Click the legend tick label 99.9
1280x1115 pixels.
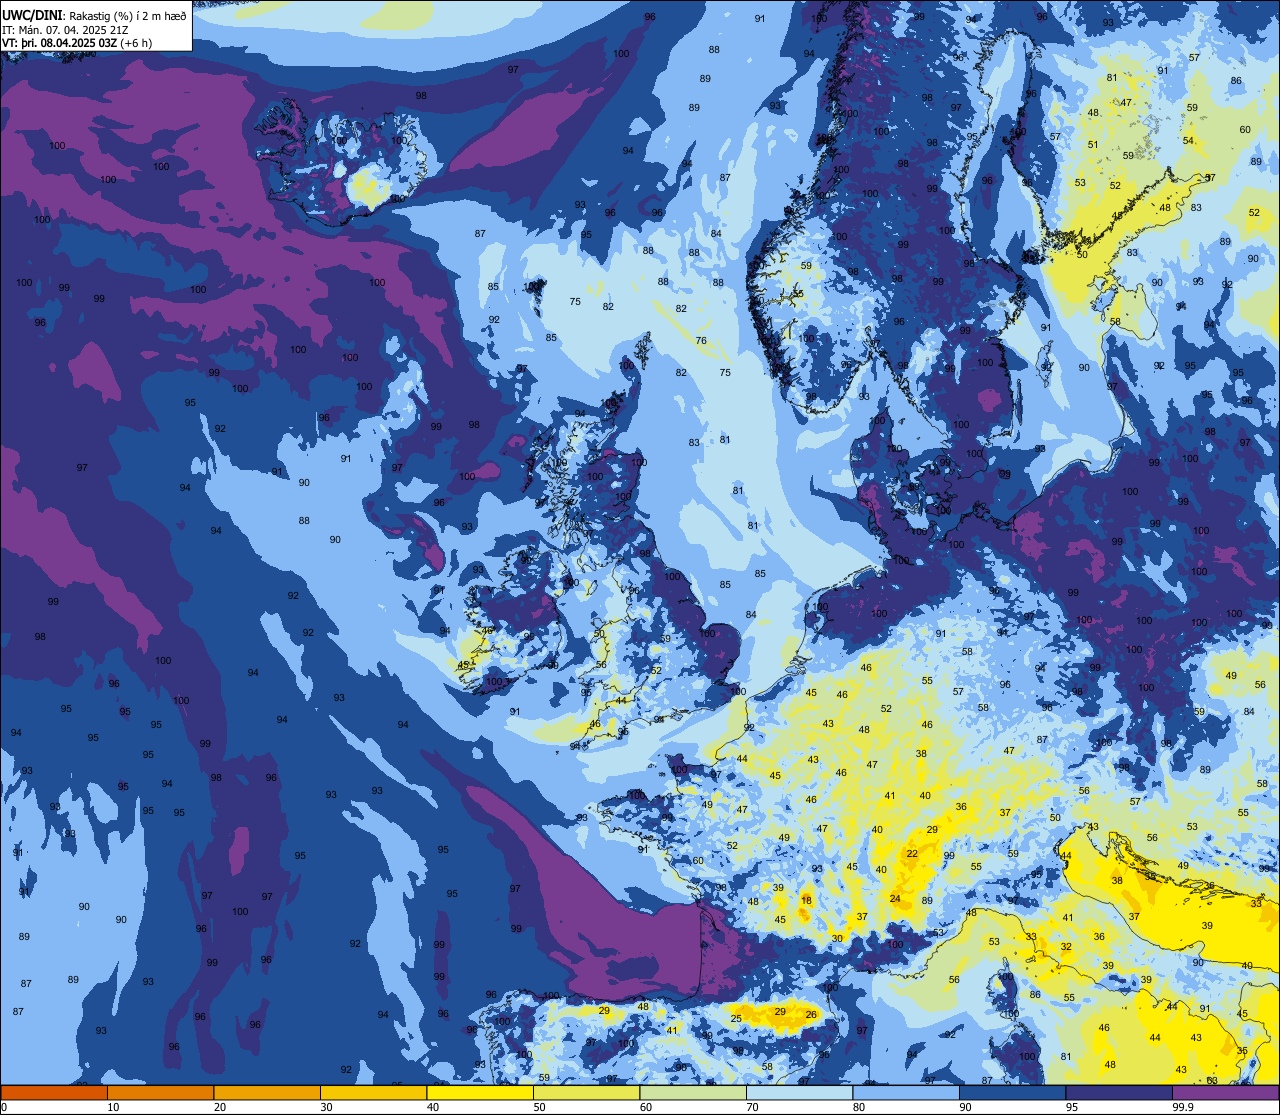point(1182,1107)
